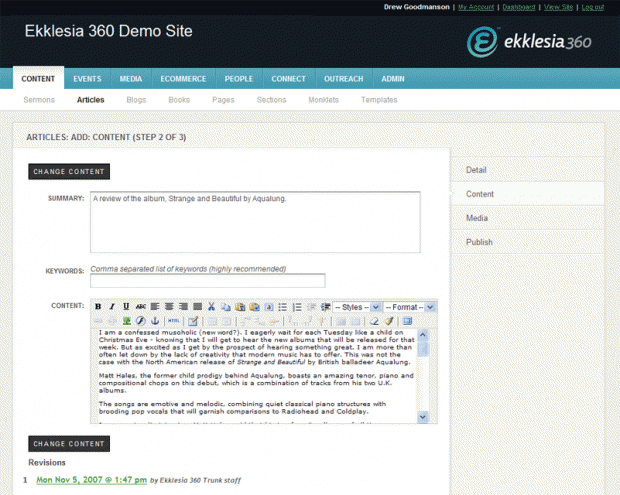This screenshot has height=495, width=620.
Task: Toggle italic formatting in content editor
Action: 112,307
